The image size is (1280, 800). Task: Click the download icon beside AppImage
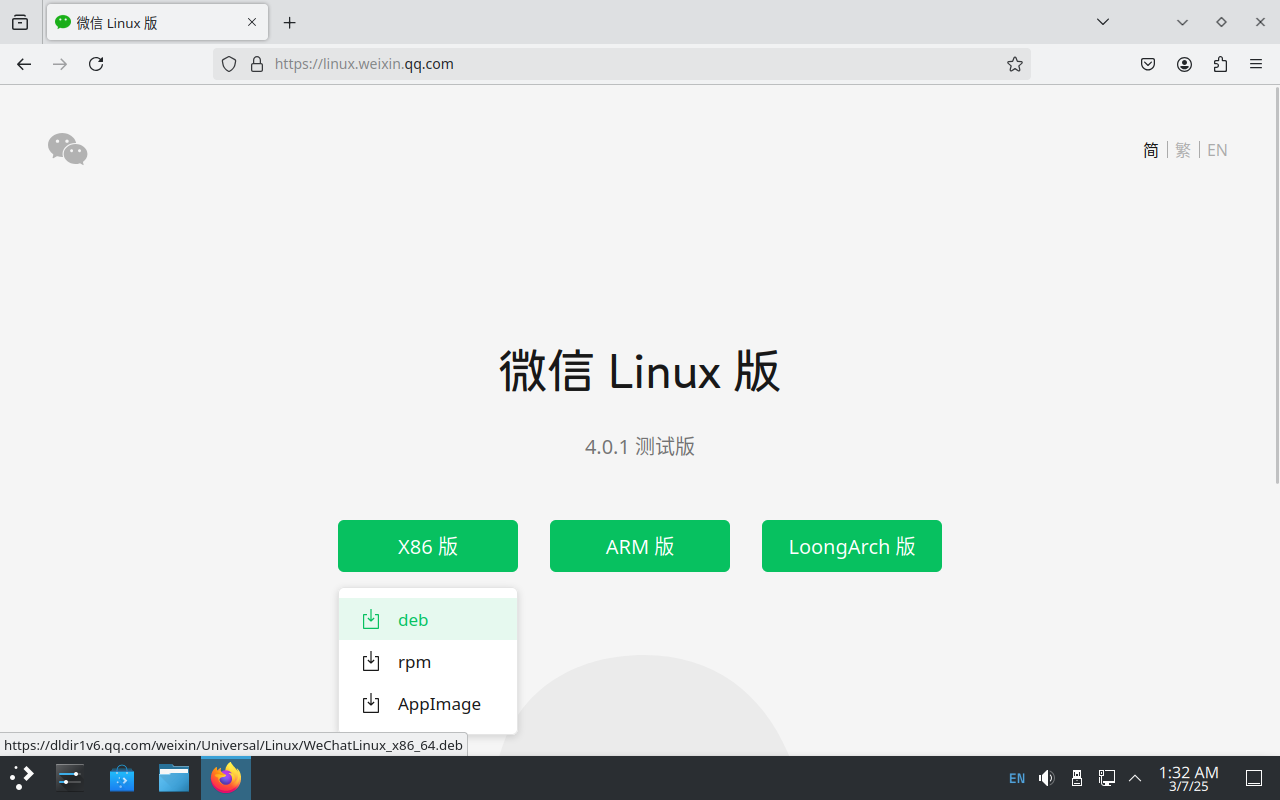click(371, 703)
